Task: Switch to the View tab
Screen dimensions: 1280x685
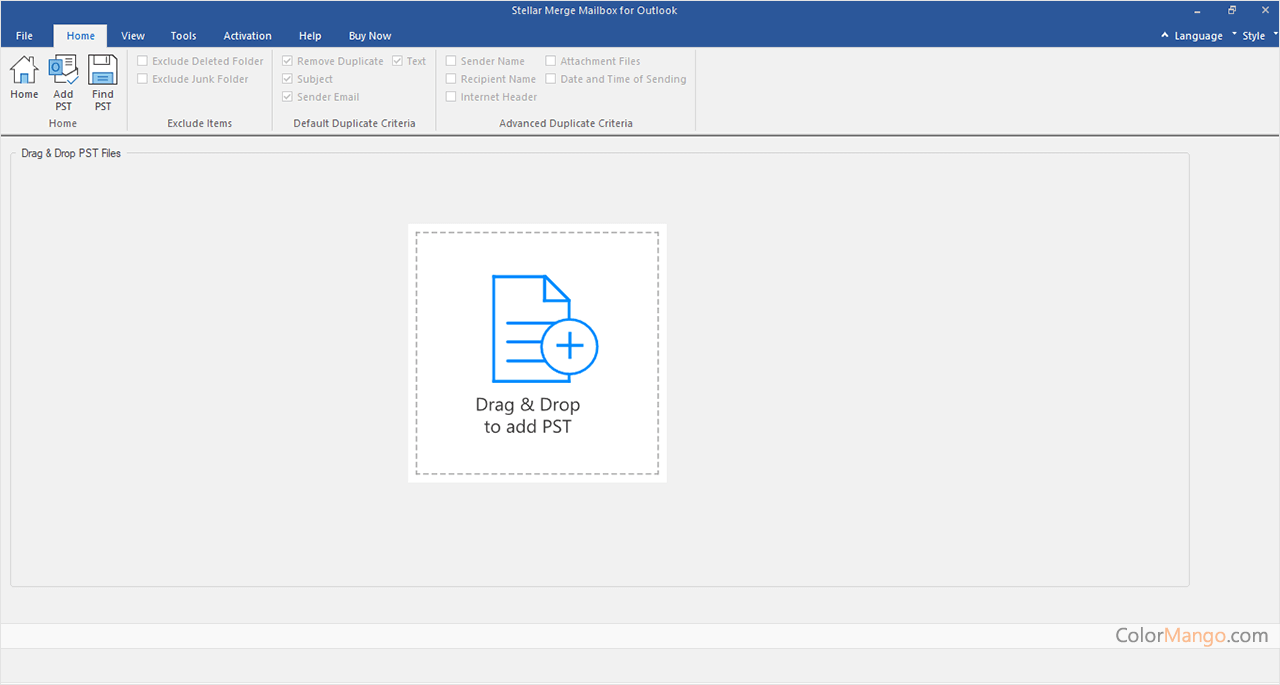Action: (x=133, y=36)
